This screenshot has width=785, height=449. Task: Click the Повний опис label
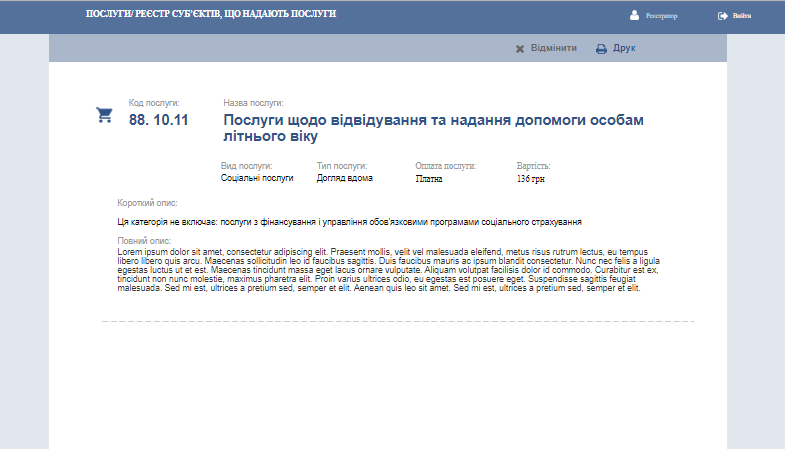pyautogui.click(x=145, y=241)
